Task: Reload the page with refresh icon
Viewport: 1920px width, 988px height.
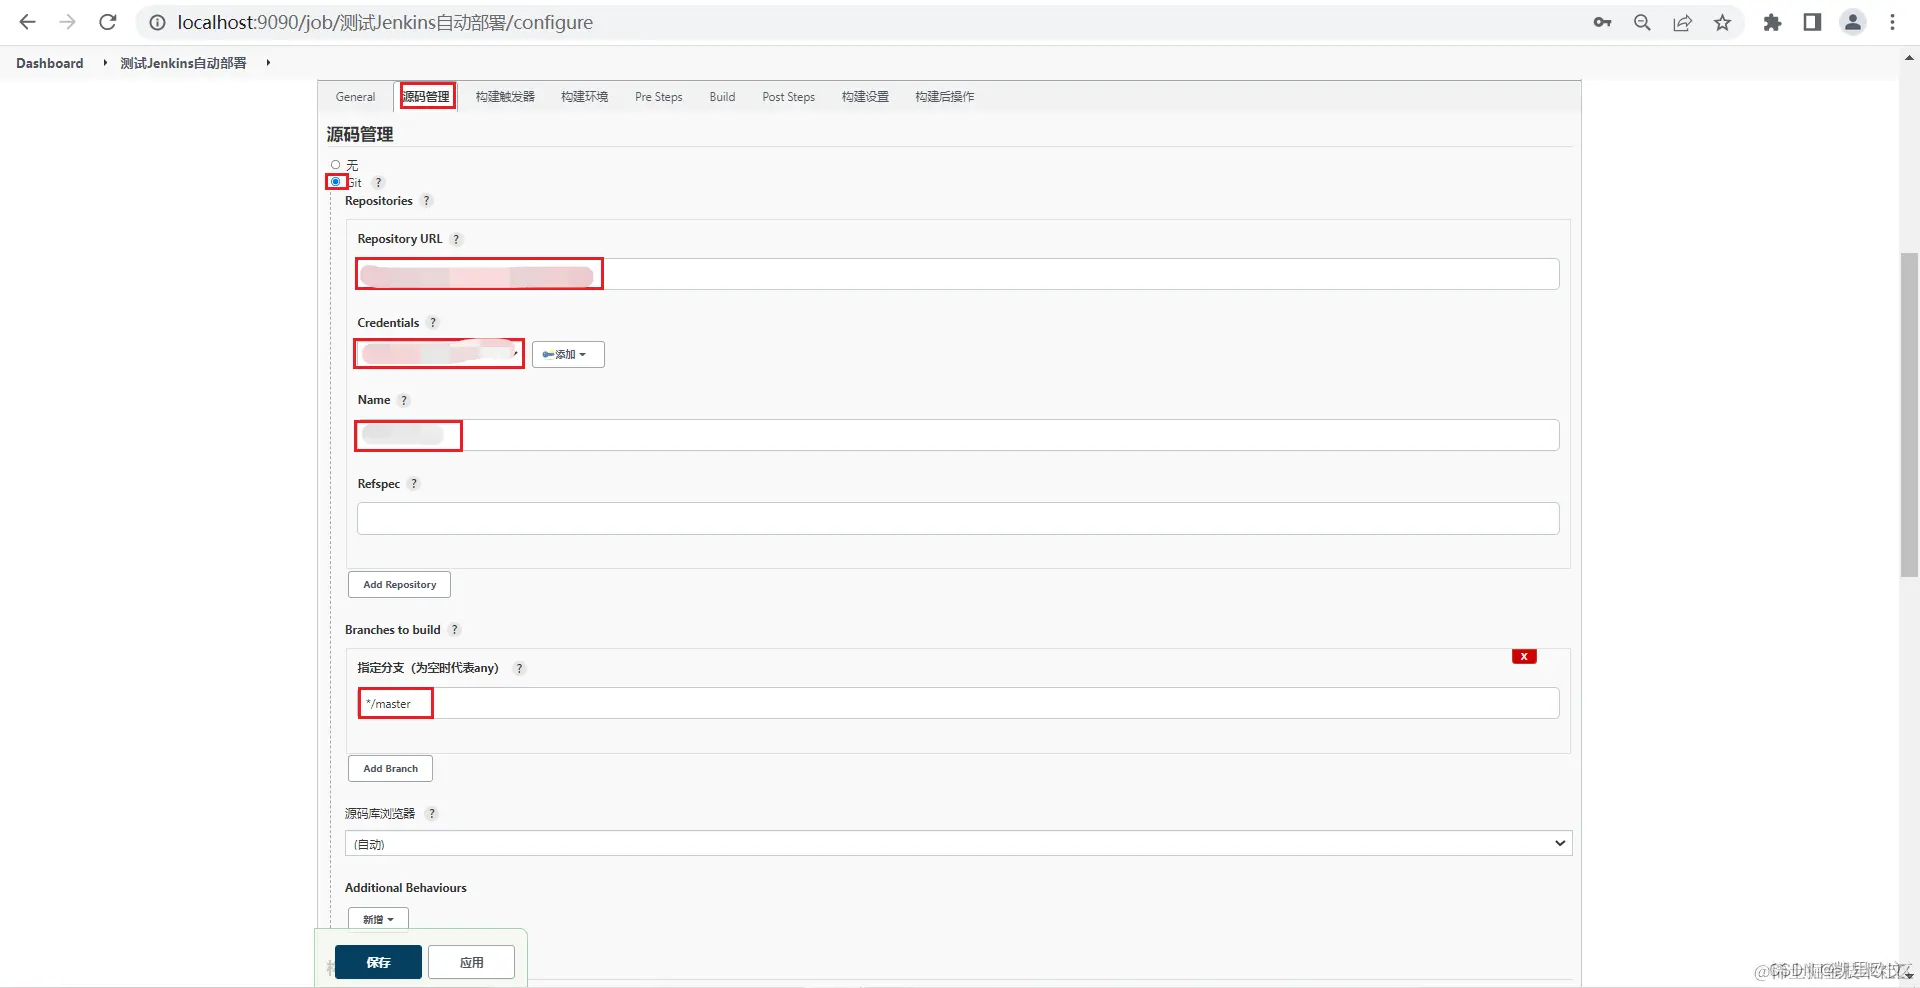Action: click(x=107, y=22)
